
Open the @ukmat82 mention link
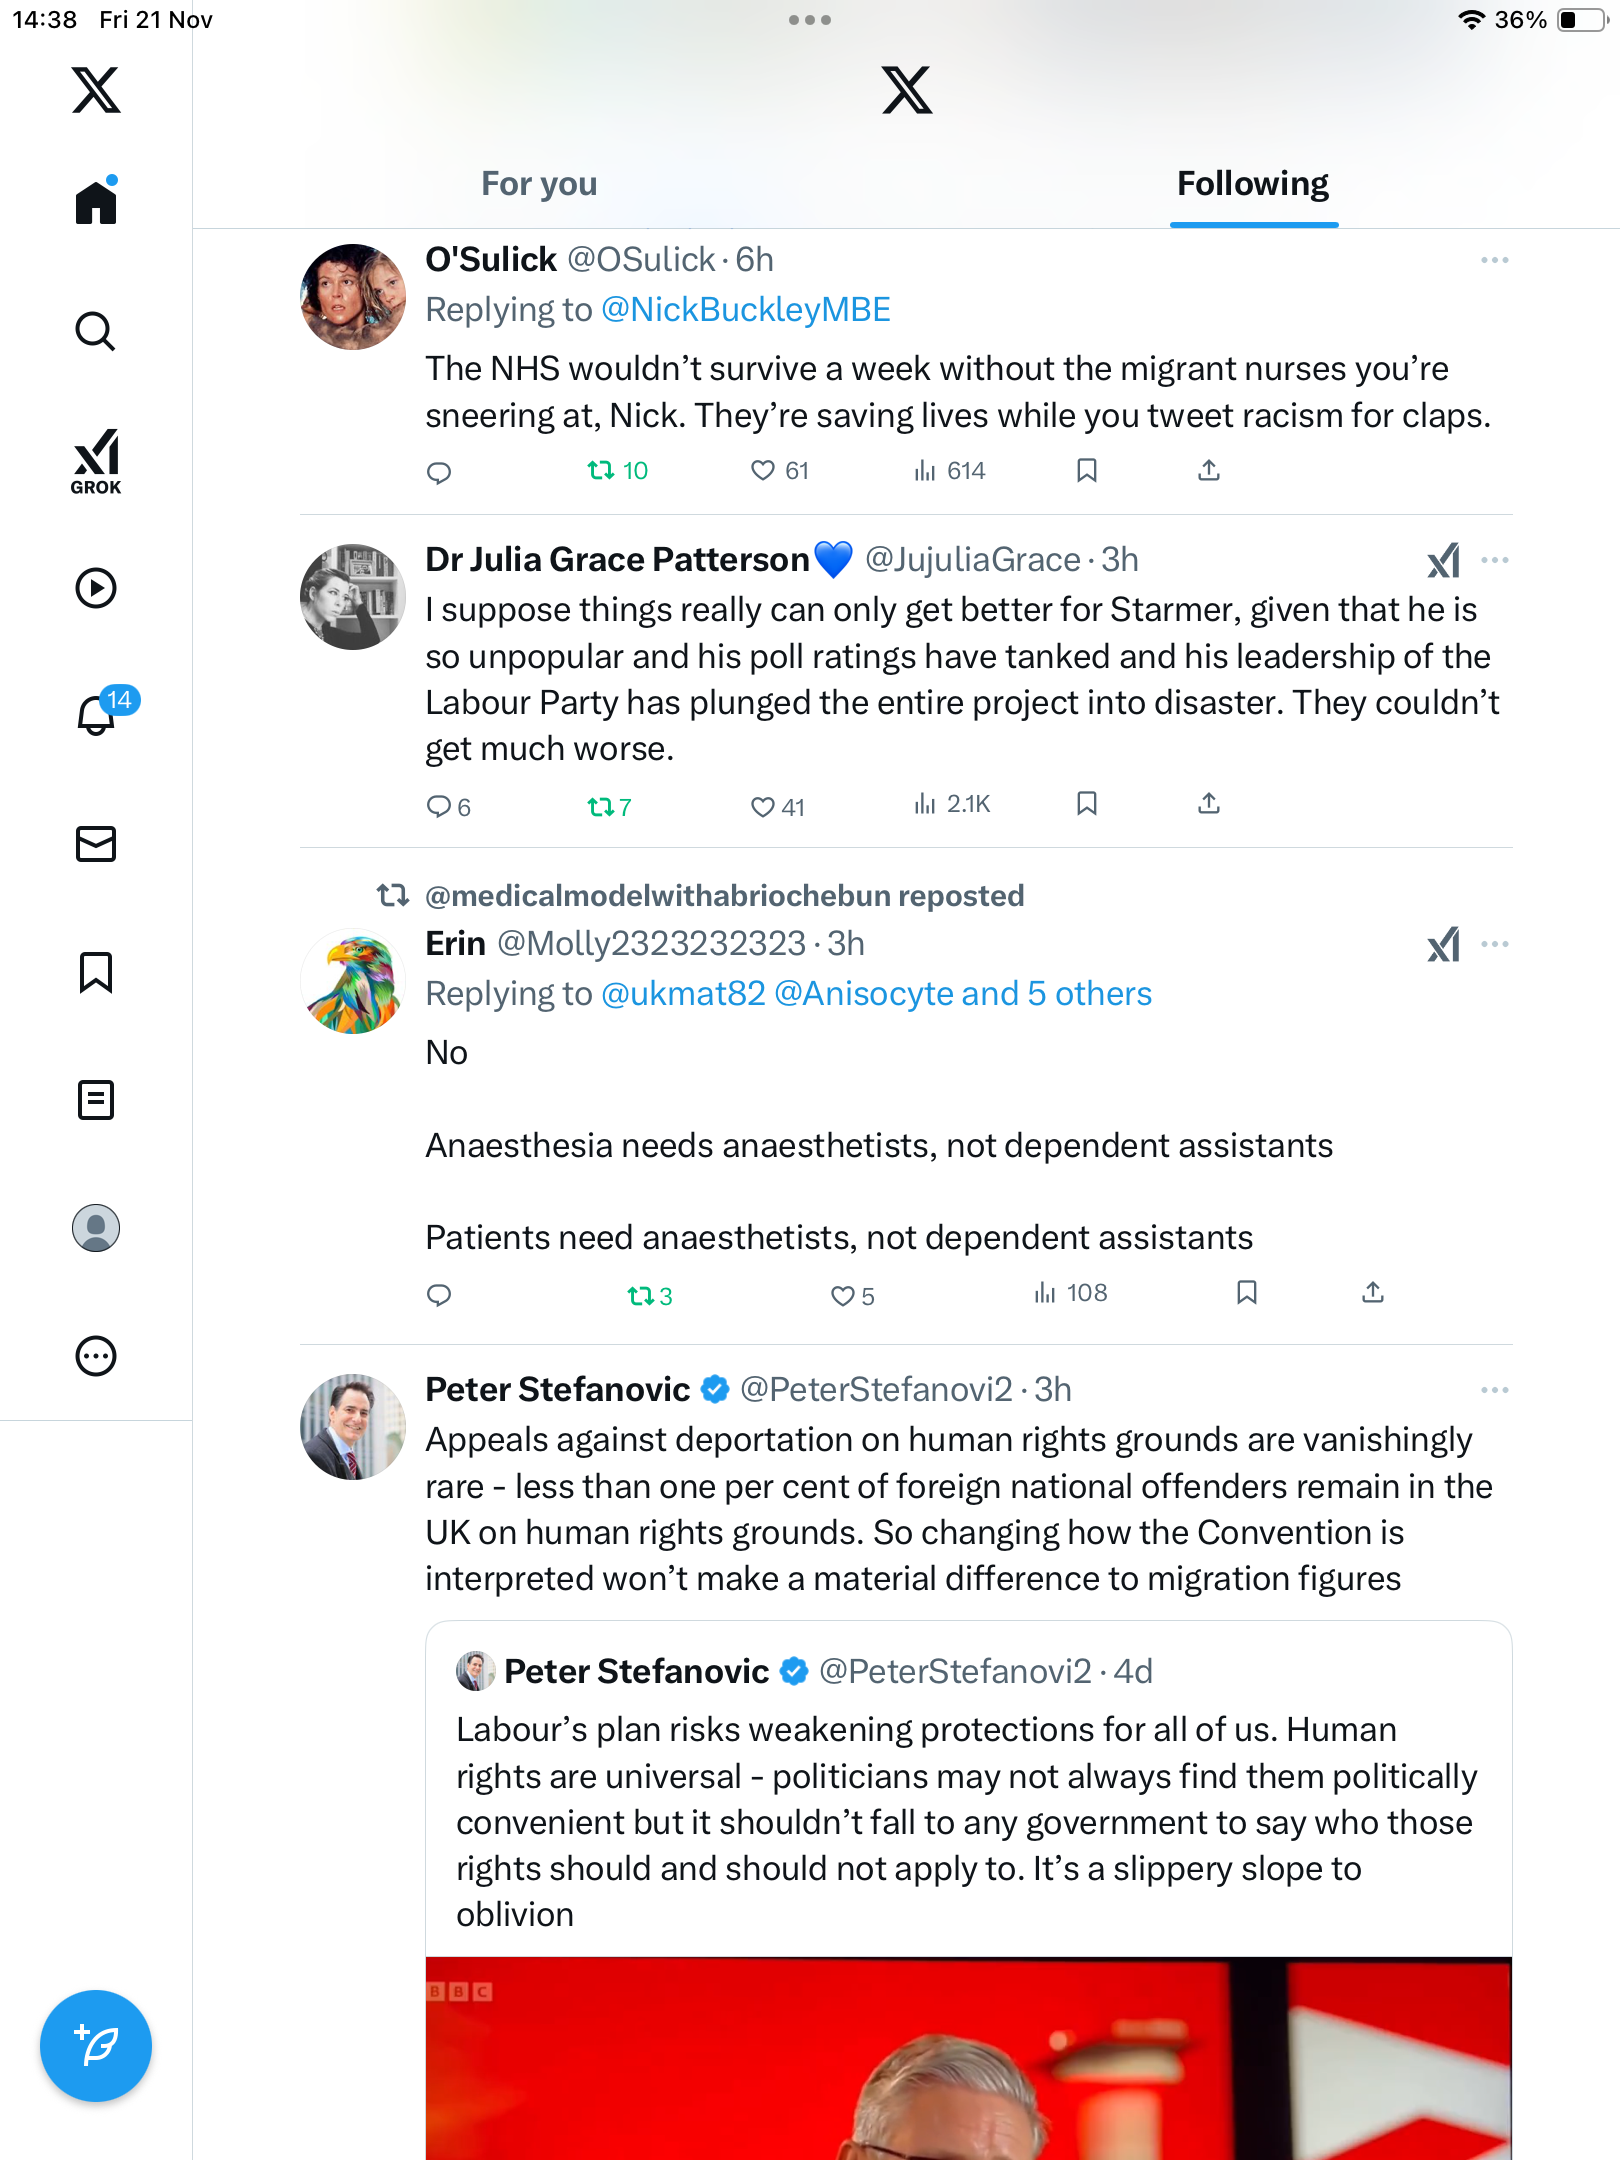pyautogui.click(x=683, y=994)
